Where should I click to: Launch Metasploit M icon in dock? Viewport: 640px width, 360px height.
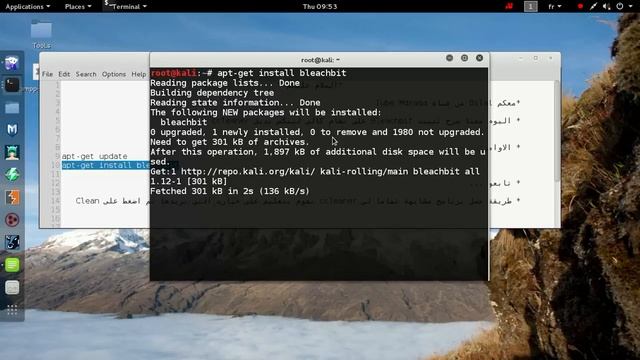[12, 130]
